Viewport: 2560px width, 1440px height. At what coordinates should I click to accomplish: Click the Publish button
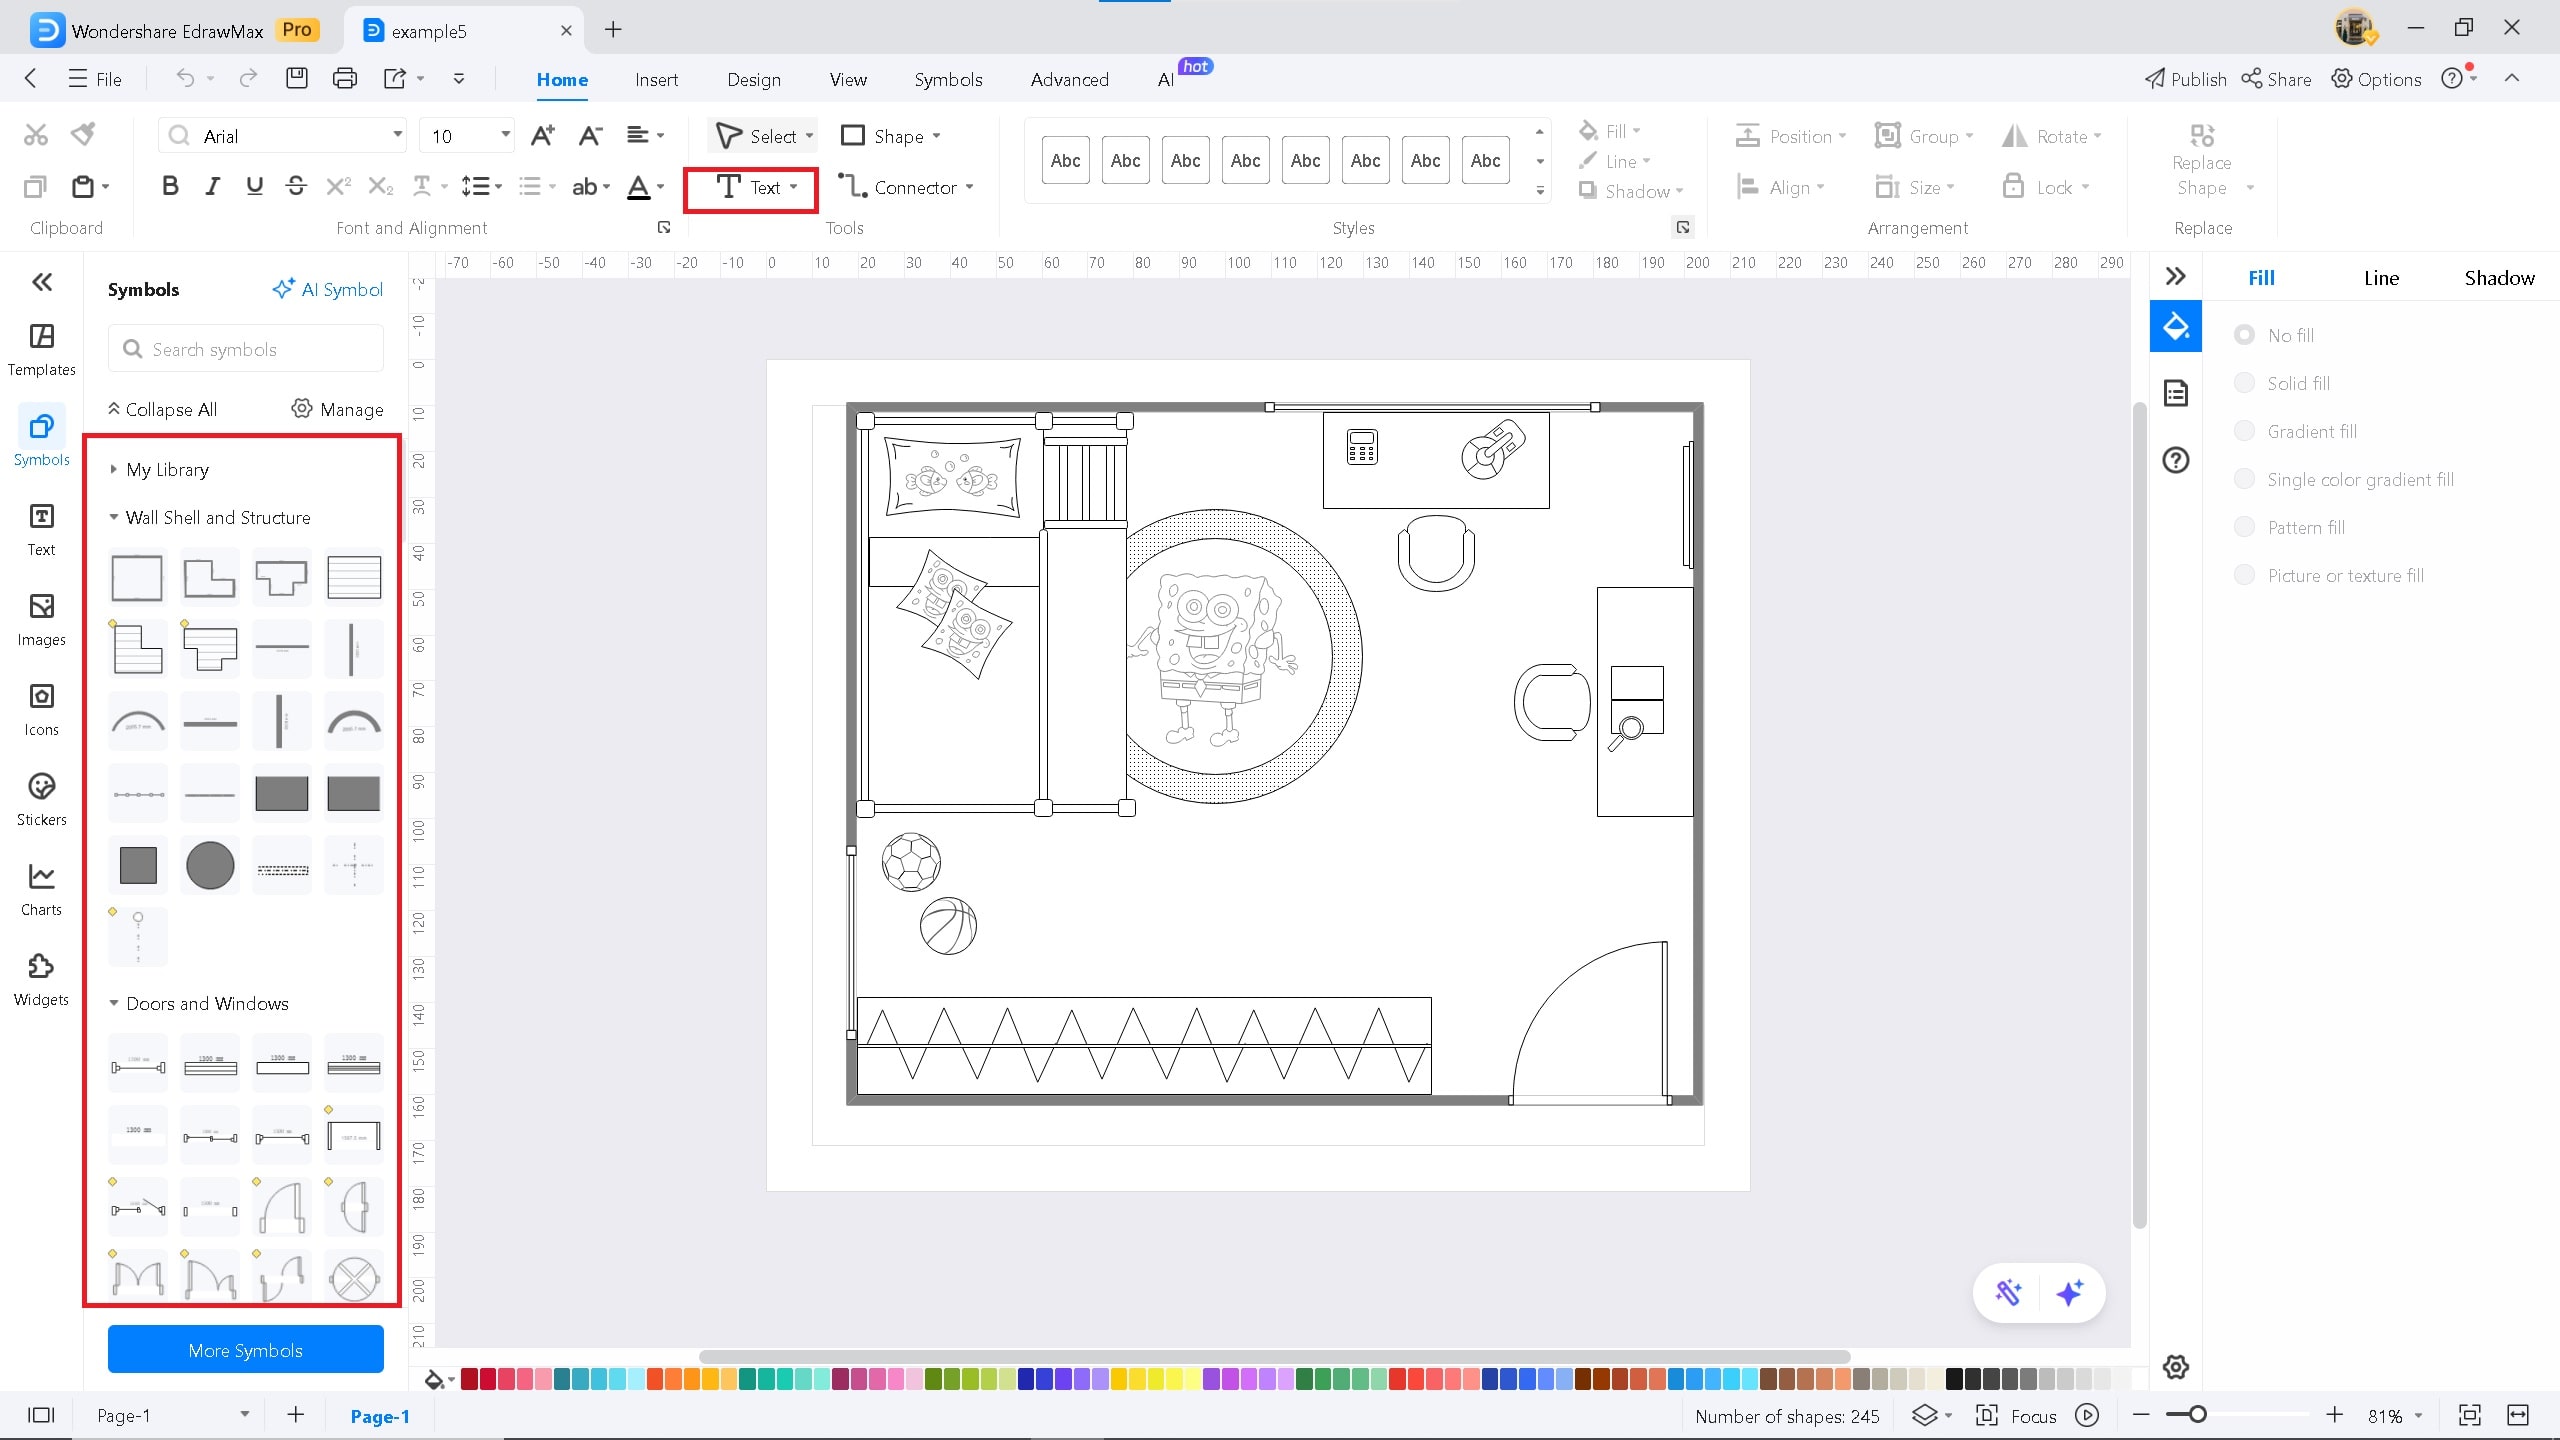tap(2186, 79)
